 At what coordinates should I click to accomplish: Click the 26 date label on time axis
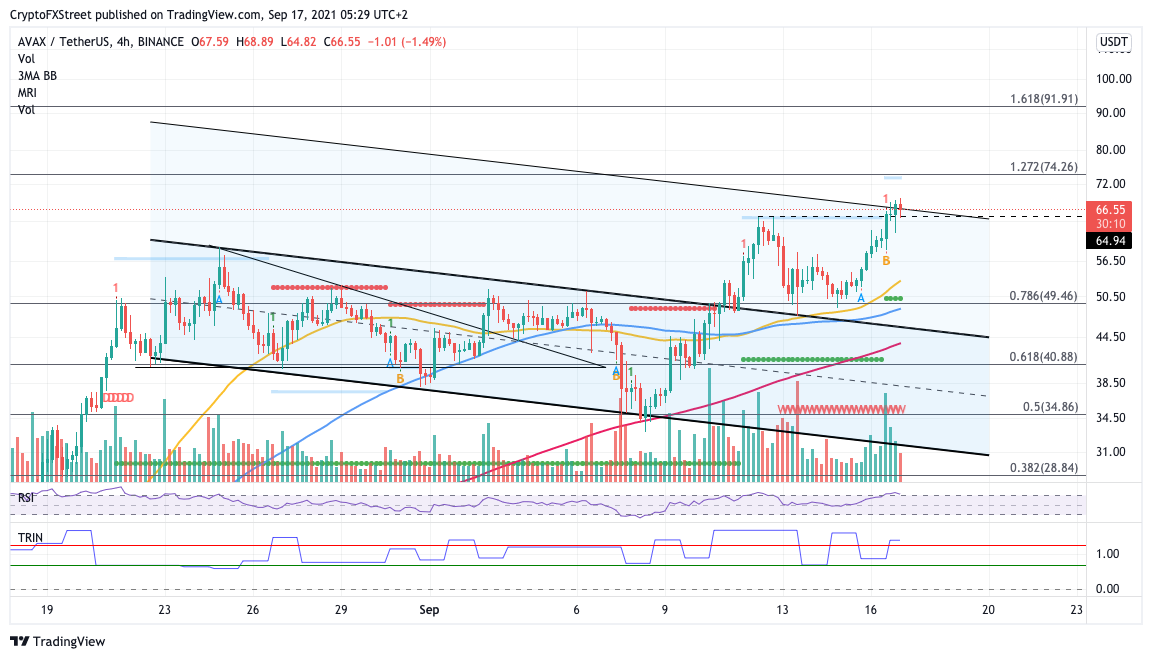point(253,610)
